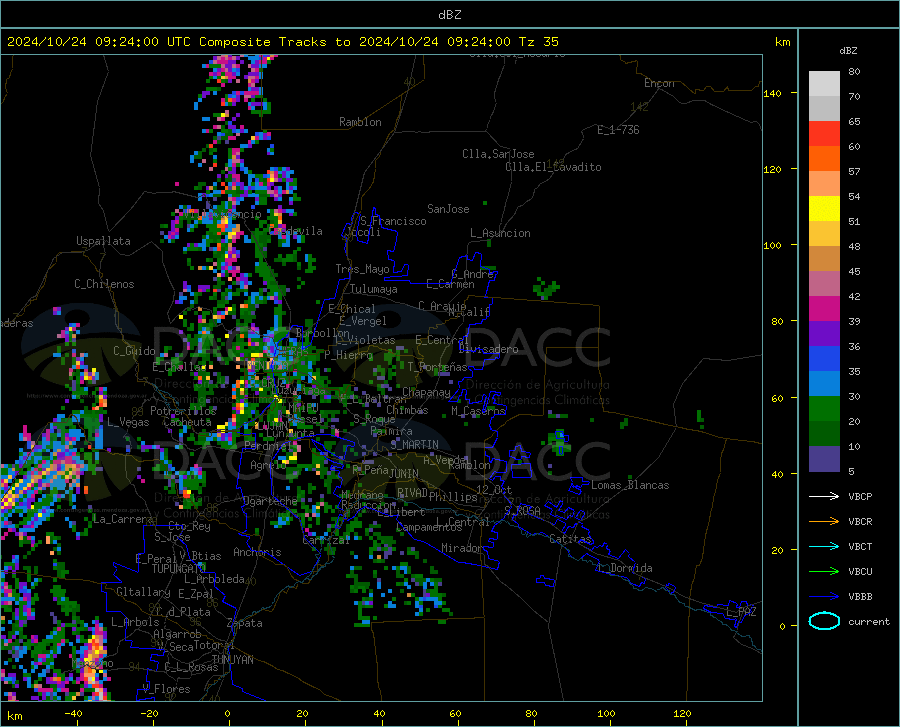Click the 'Zapata' map label
This screenshot has height=727, width=900.
(245, 623)
